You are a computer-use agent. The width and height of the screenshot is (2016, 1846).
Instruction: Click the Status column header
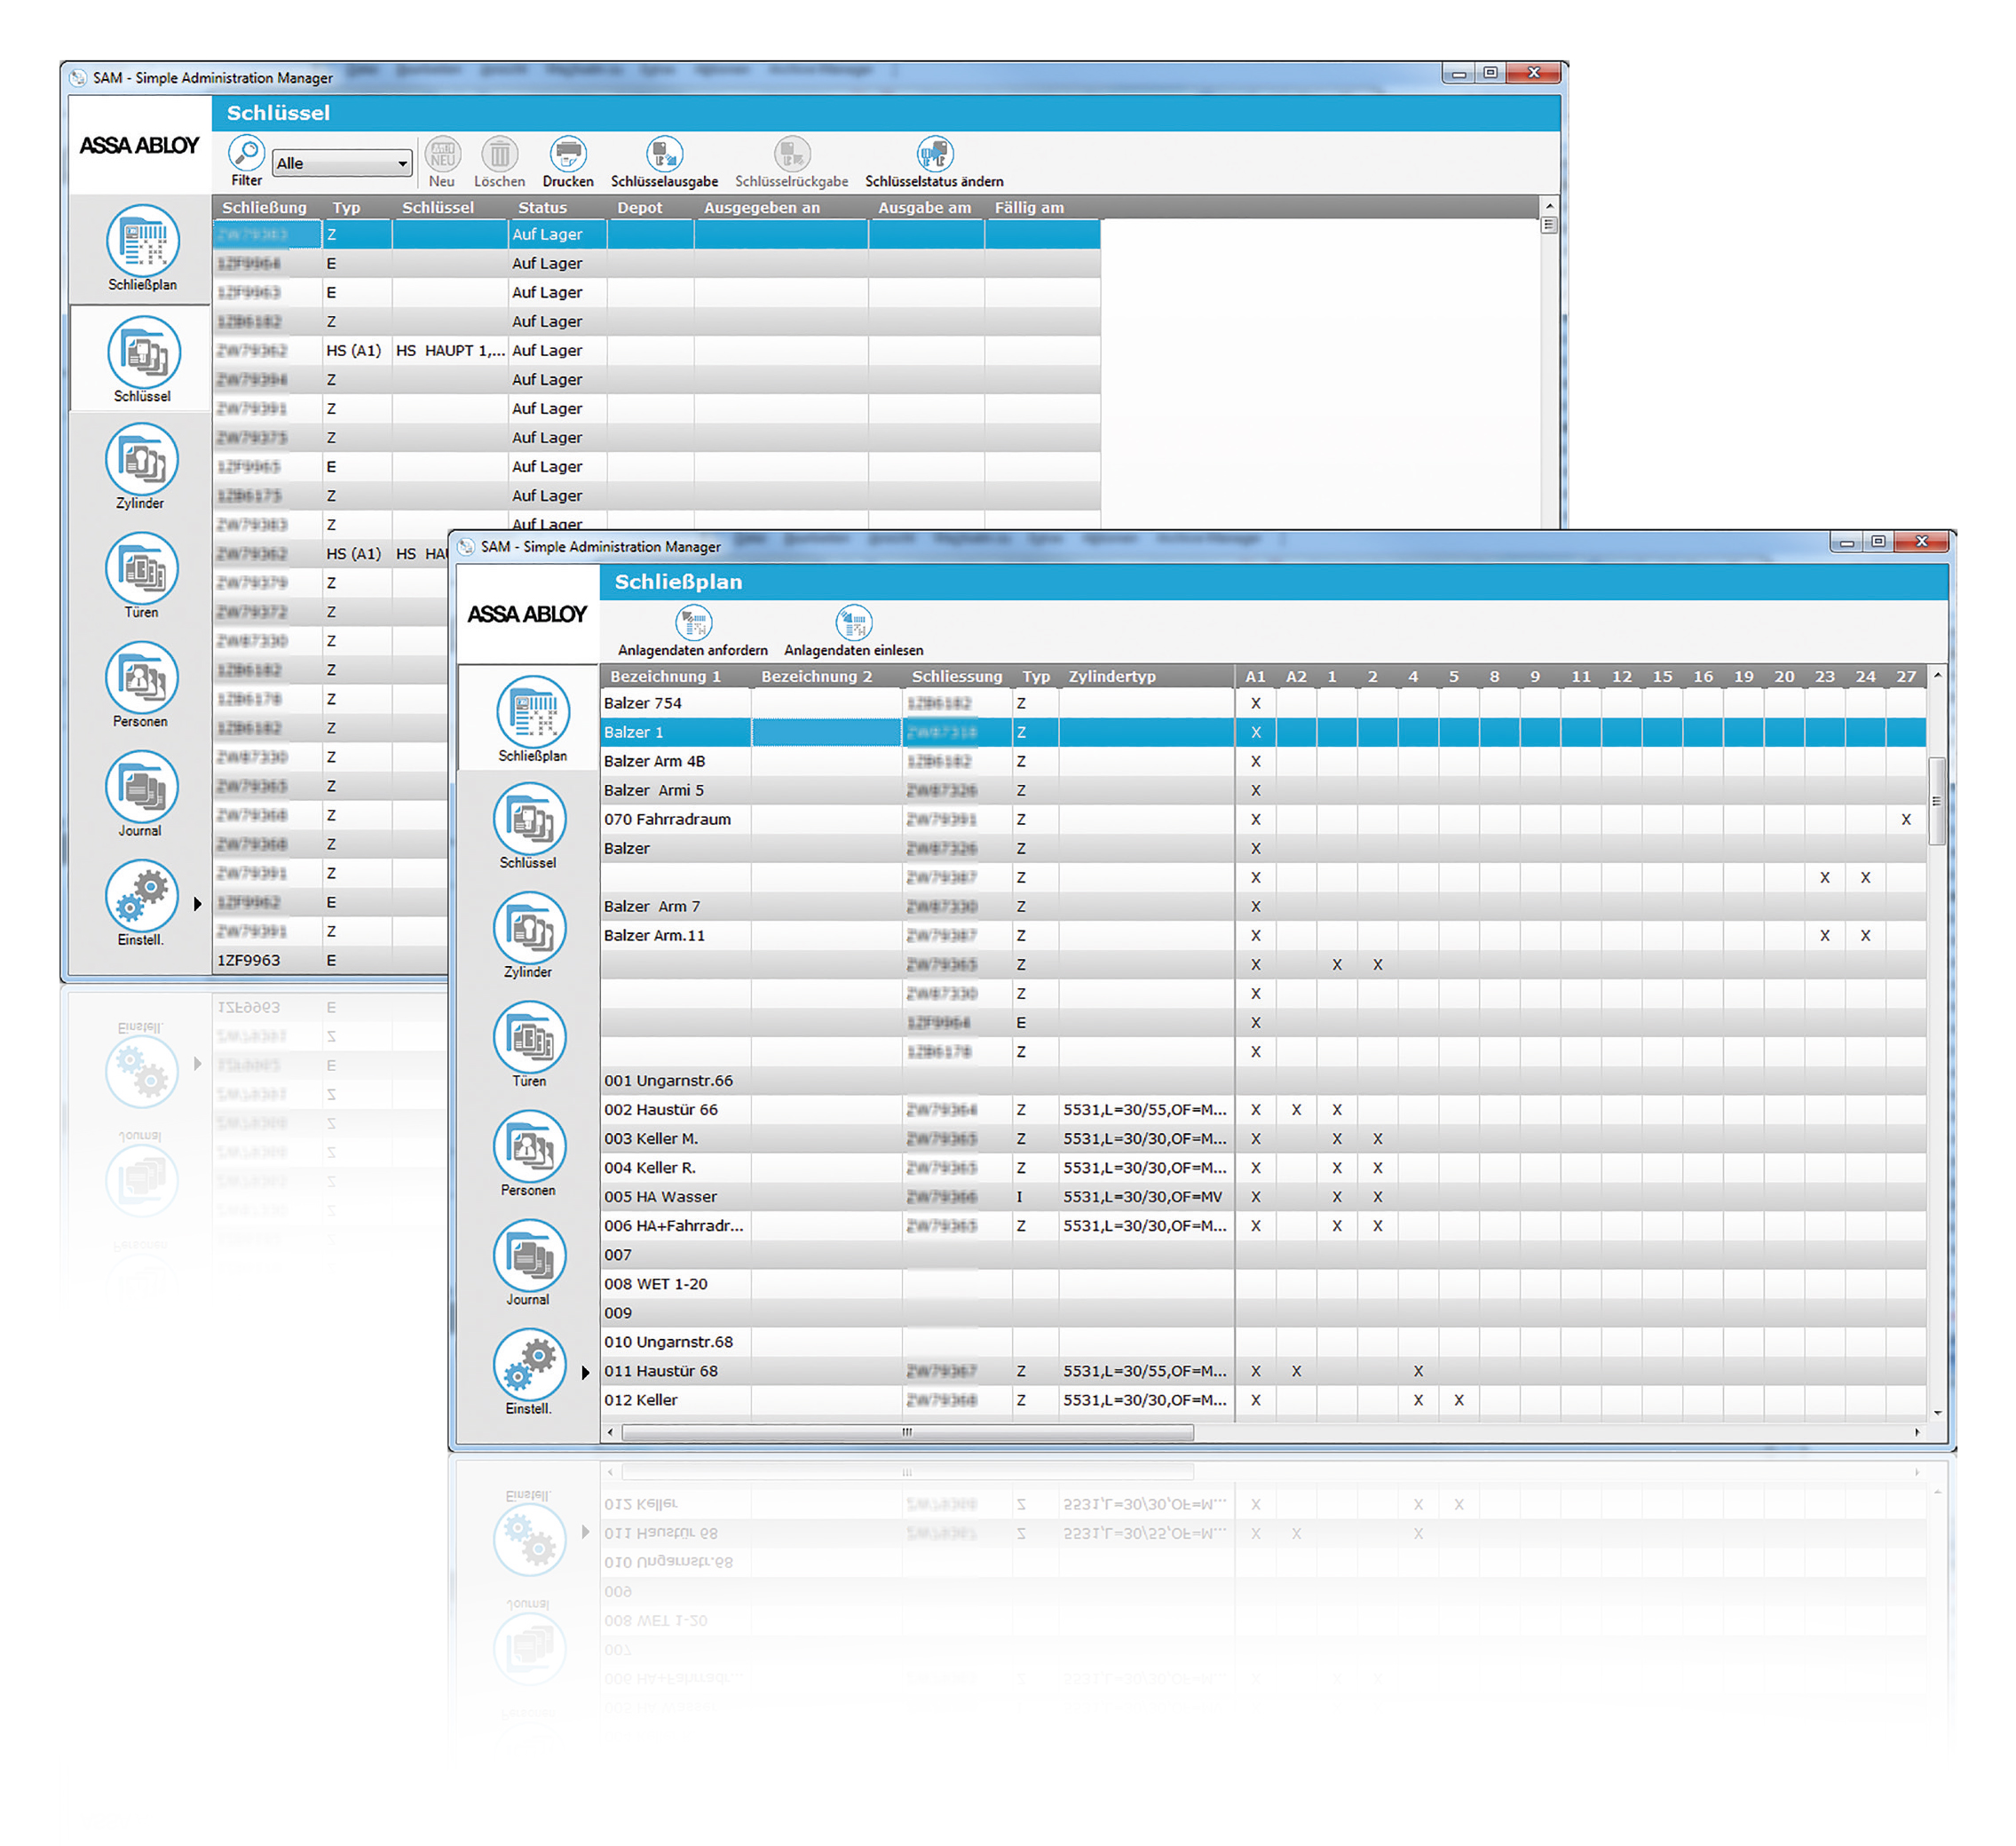[x=542, y=208]
